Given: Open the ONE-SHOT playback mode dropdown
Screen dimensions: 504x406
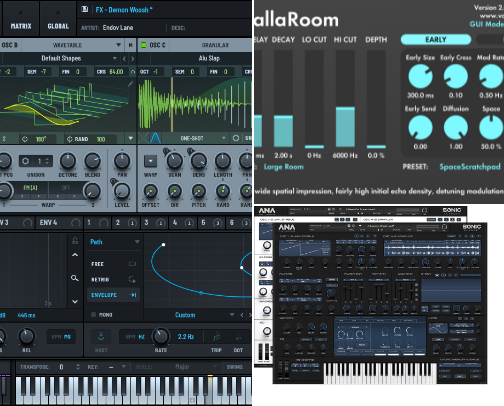Looking at the screenshot, I should click(196, 138).
